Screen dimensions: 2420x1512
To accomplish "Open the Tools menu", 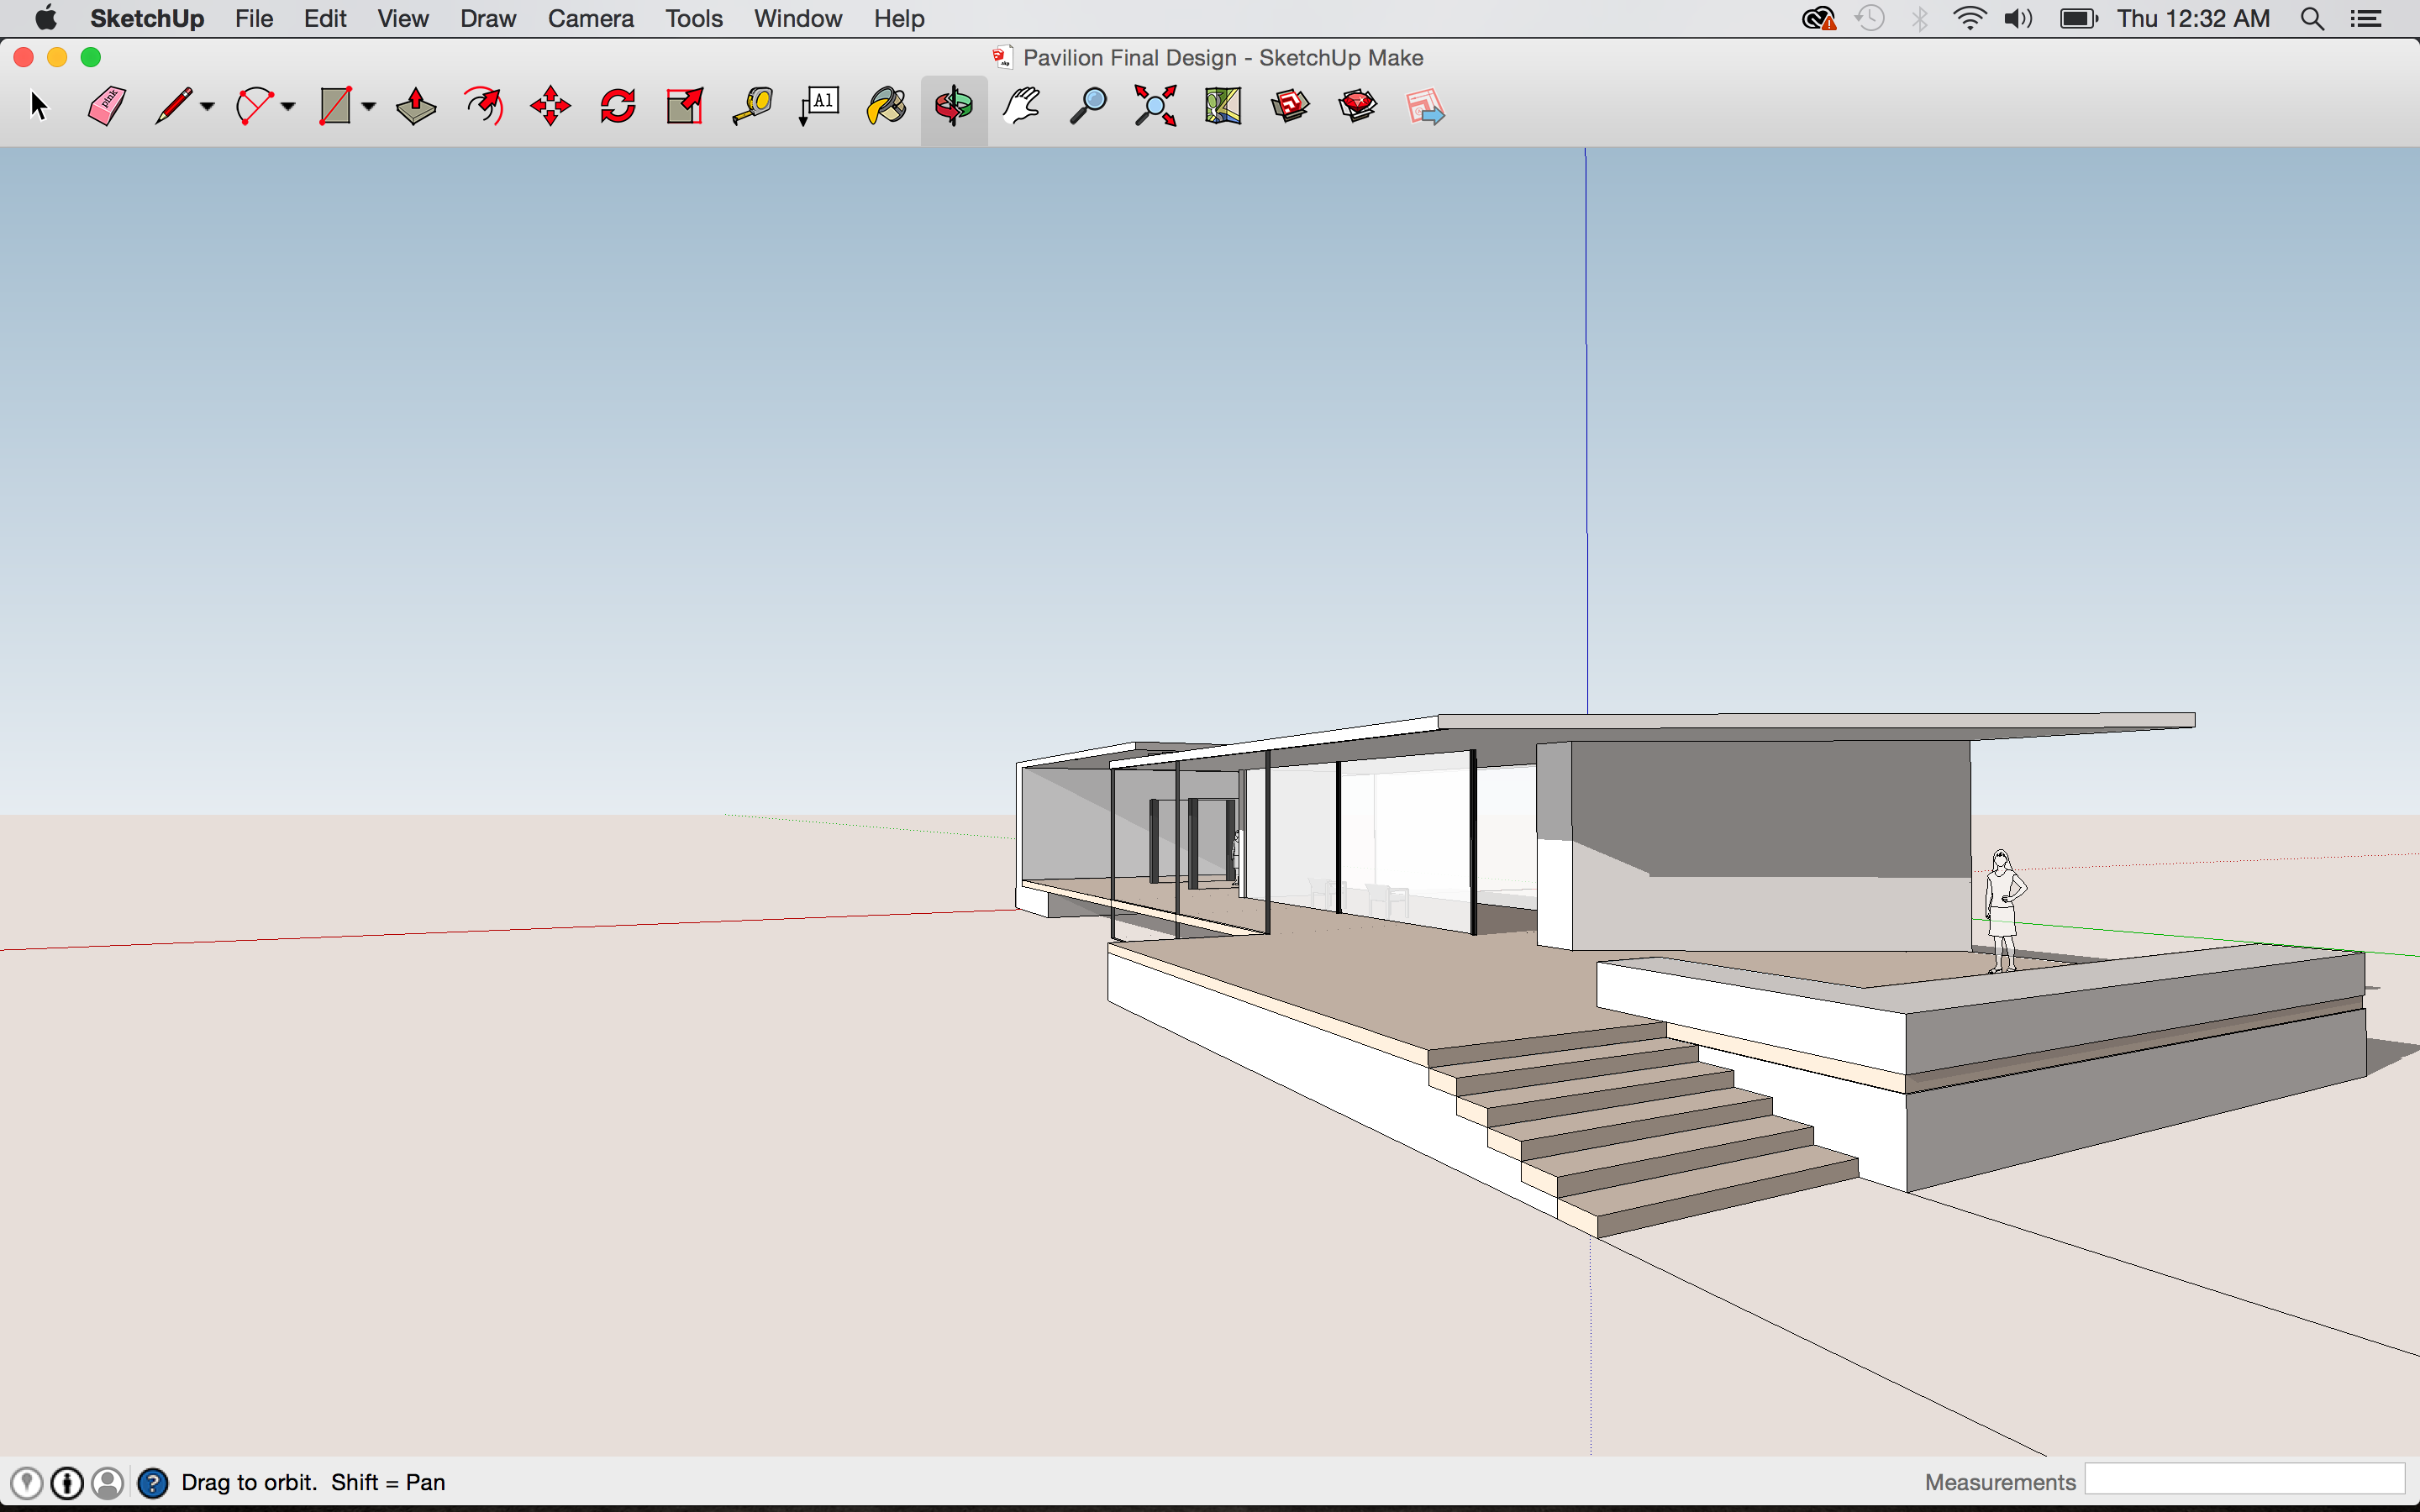I will (x=694, y=18).
